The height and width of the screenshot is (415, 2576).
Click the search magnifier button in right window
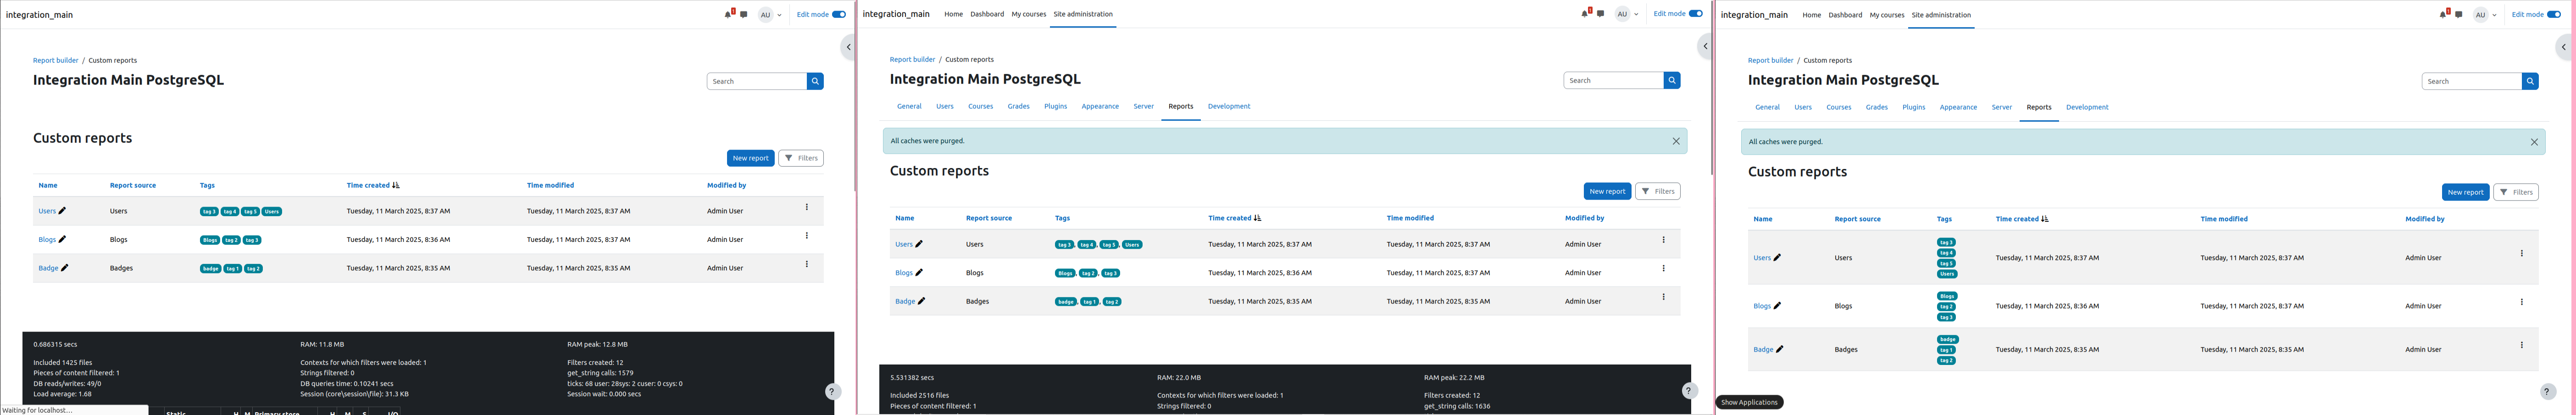click(x=2530, y=81)
